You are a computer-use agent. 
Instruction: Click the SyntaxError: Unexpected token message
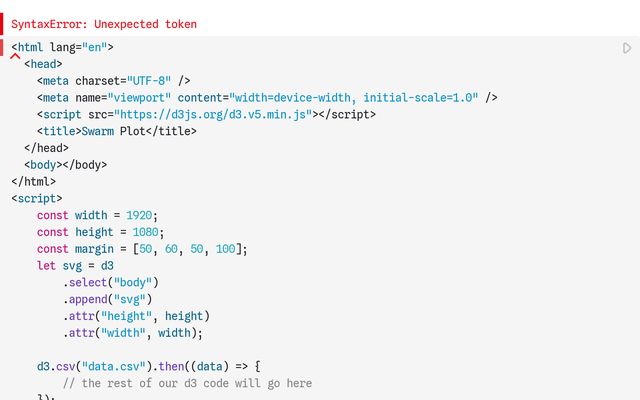coord(104,24)
